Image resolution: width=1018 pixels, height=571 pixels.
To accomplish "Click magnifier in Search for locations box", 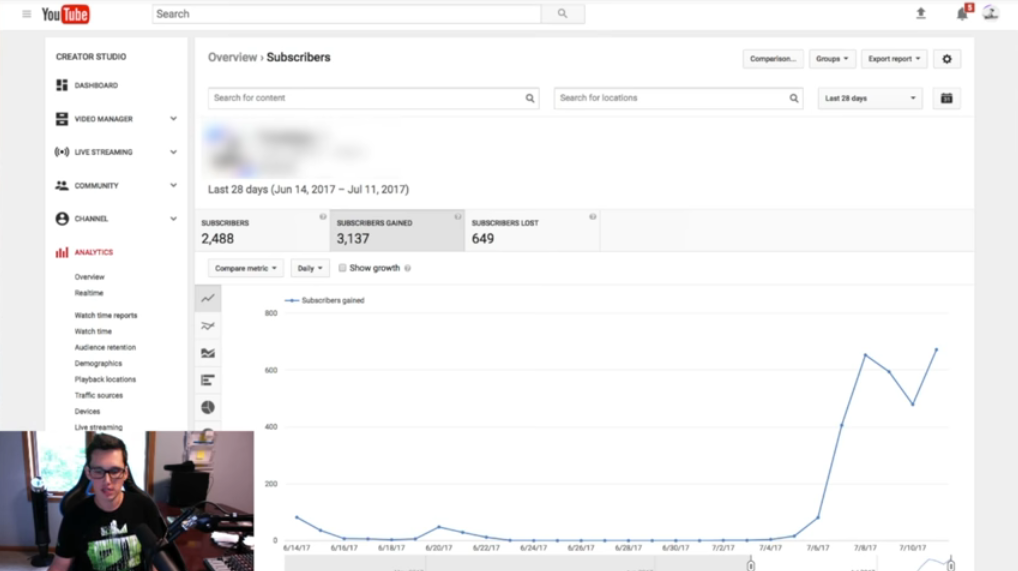I will (x=793, y=98).
